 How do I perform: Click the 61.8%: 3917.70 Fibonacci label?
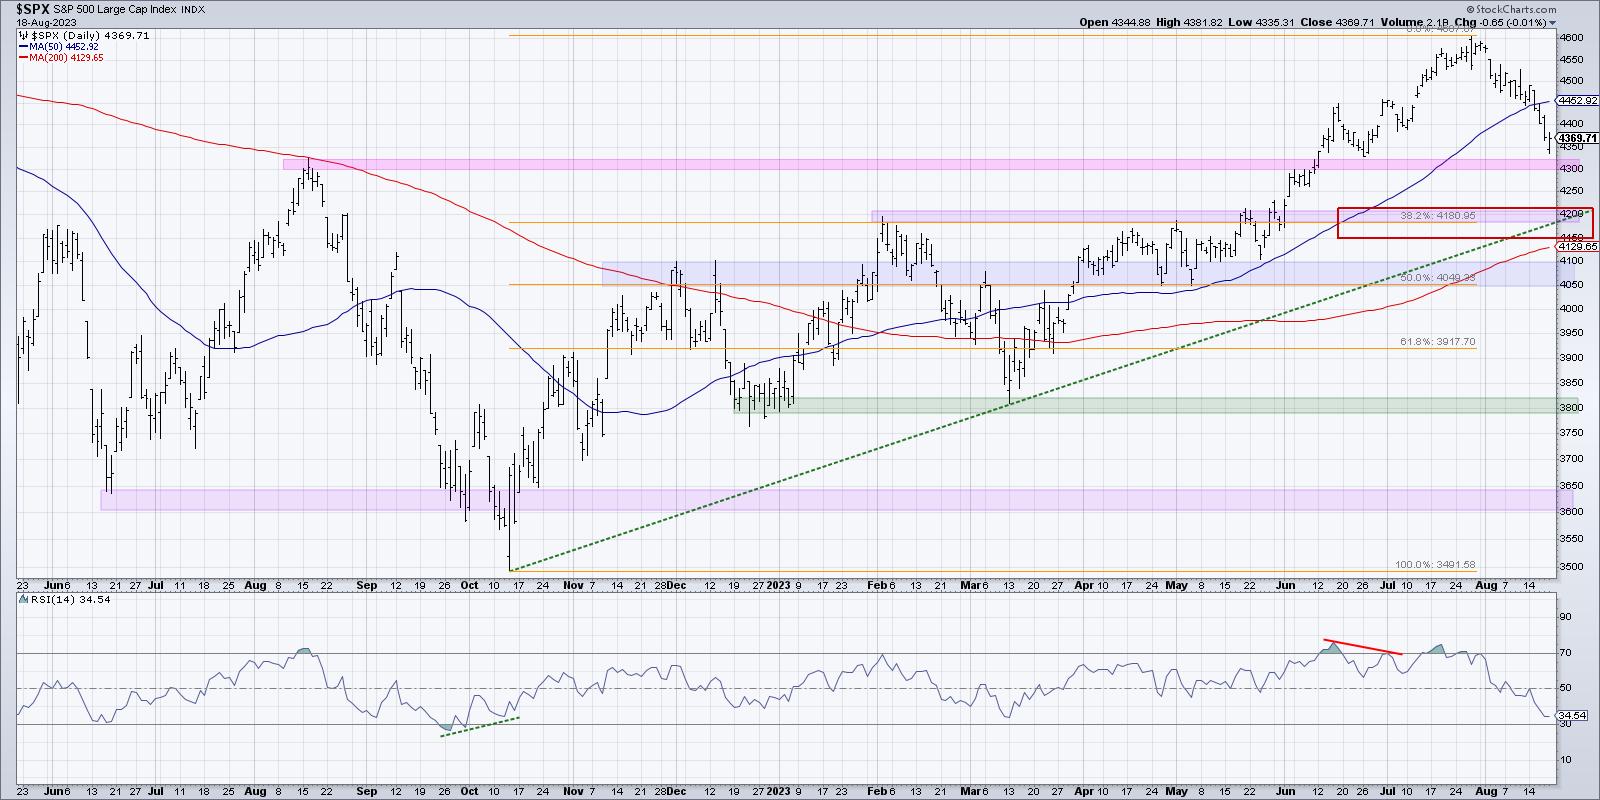(x=1437, y=342)
